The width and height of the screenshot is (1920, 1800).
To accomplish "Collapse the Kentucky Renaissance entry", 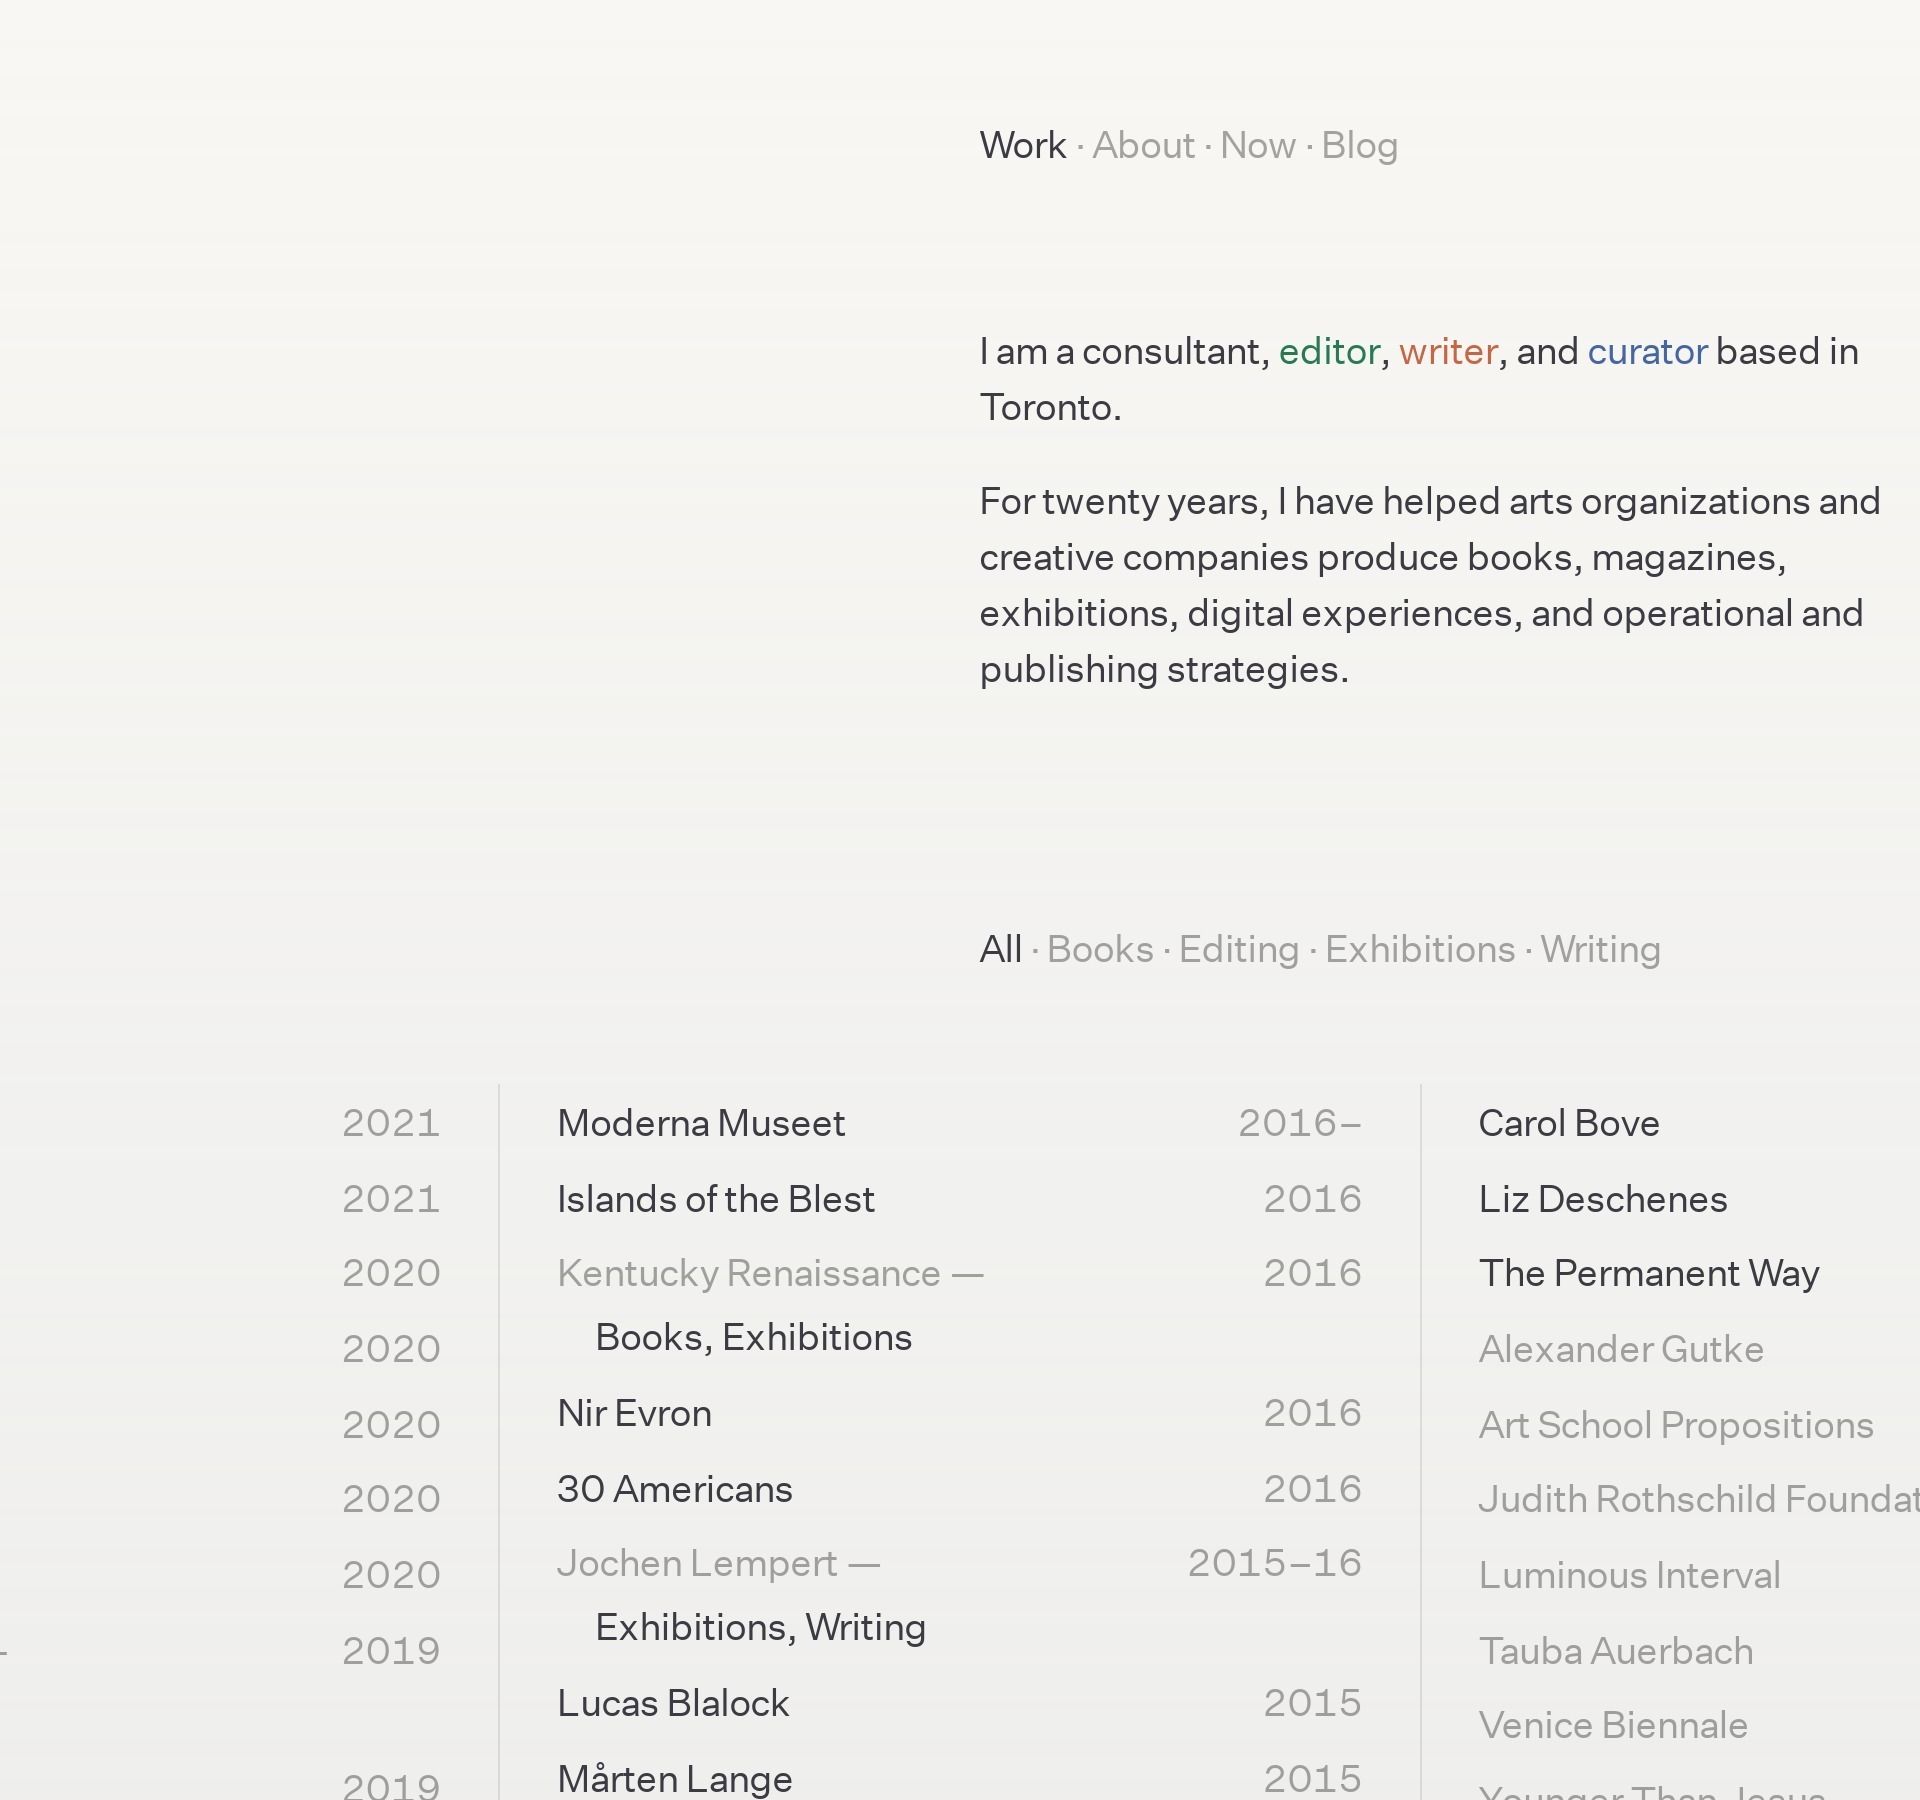I will (770, 1274).
